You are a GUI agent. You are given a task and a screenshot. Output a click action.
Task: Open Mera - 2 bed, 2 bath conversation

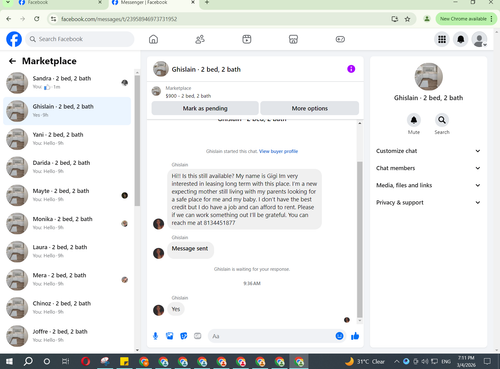[67, 280]
